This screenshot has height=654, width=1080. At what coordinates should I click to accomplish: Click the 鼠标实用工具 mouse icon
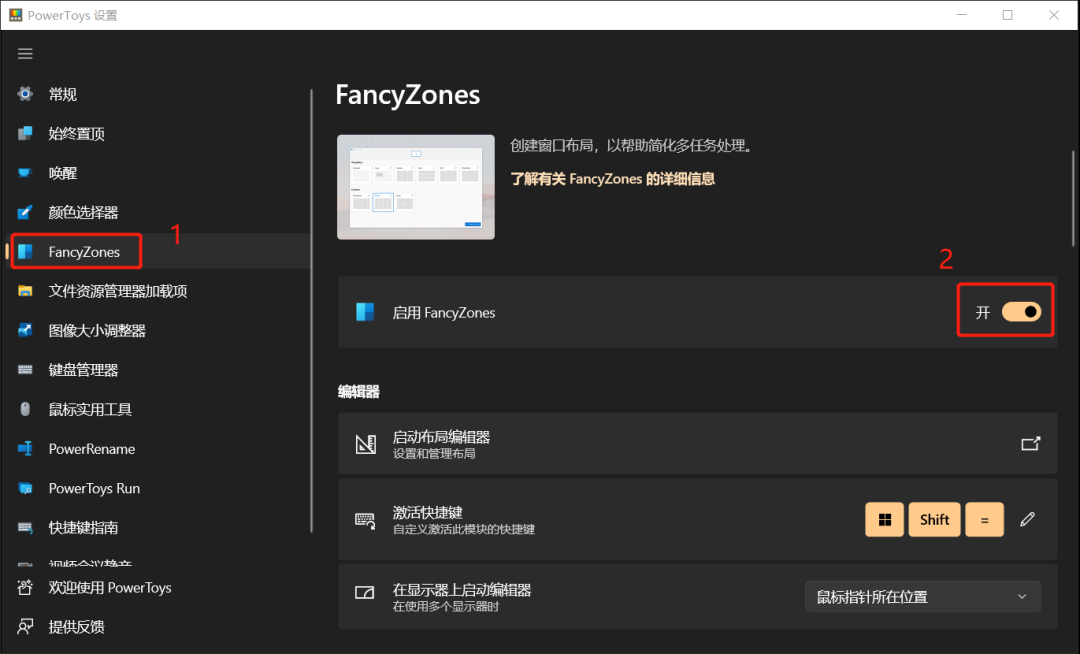click(x=25, y=410)
